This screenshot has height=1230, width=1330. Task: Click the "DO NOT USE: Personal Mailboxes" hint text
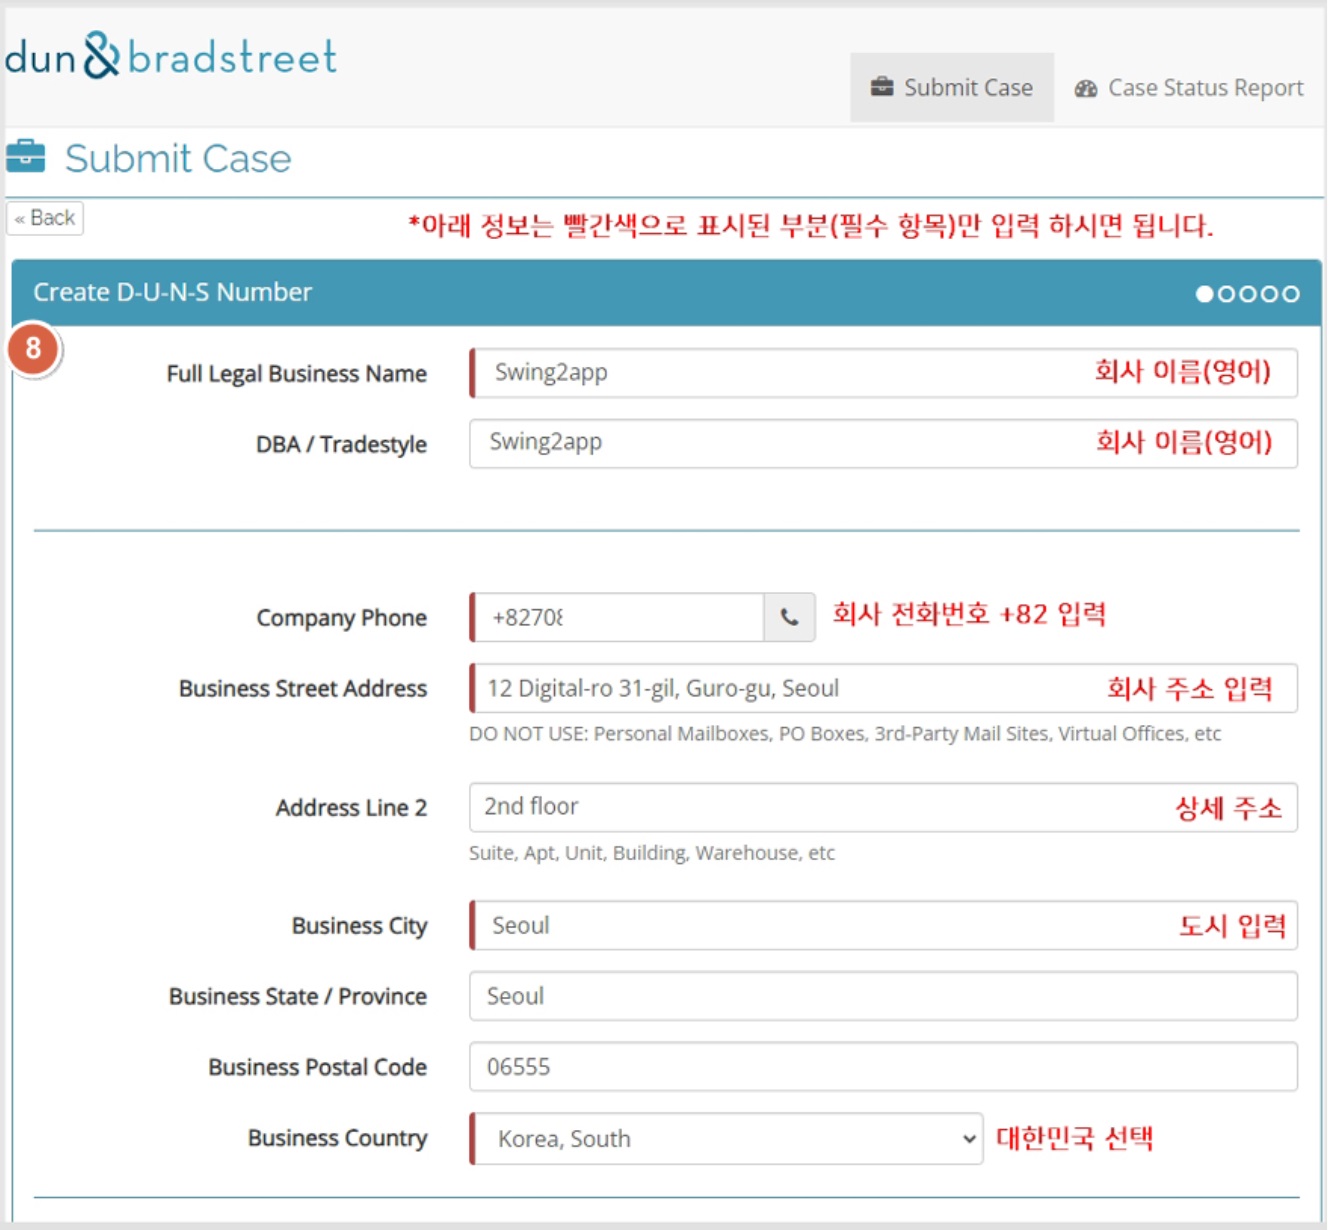[845, 734]
